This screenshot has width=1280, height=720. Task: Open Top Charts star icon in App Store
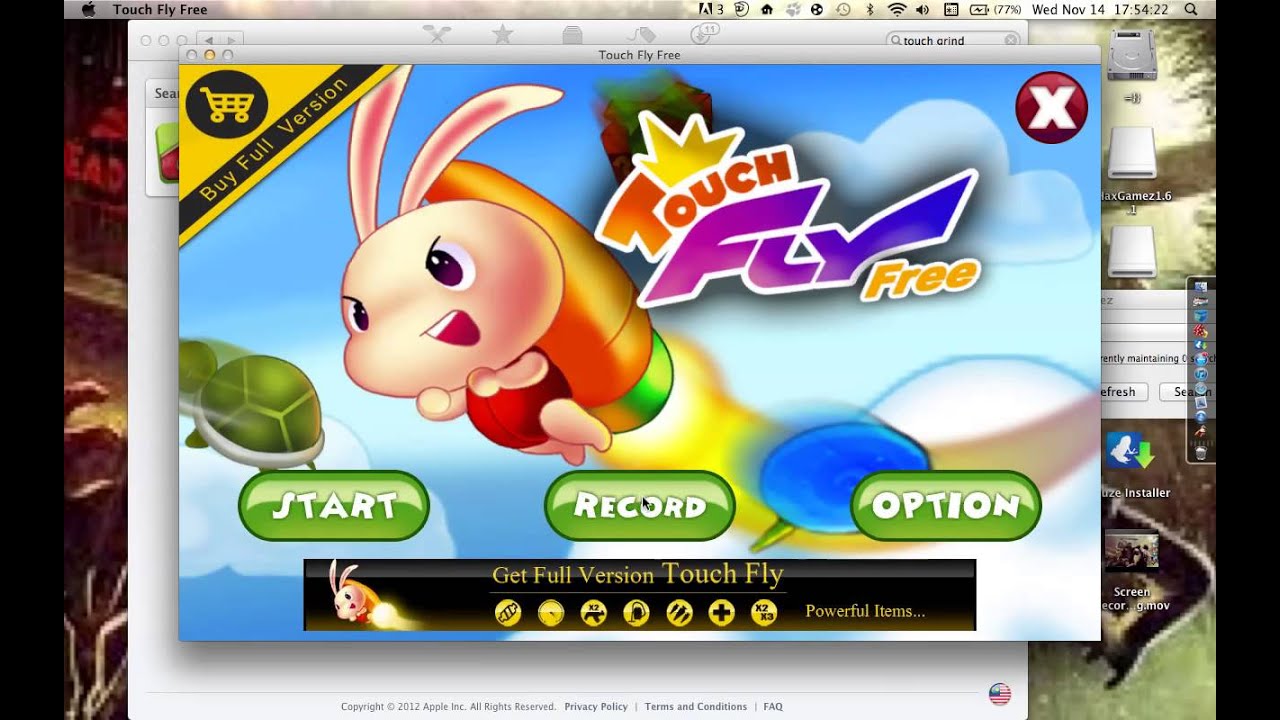pos(502,35)
